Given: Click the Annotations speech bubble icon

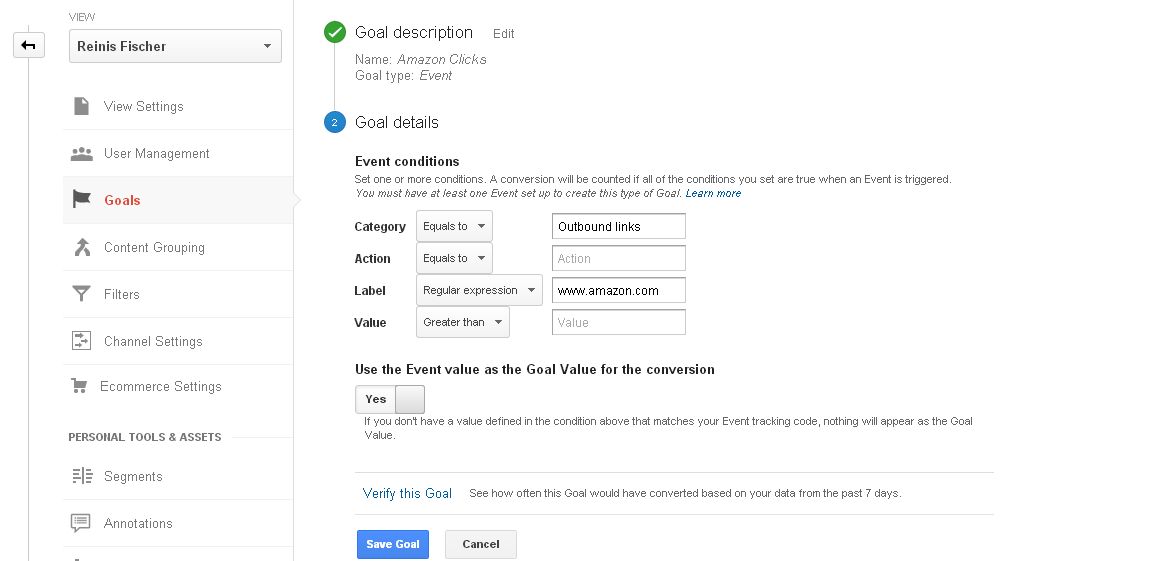Looking at the screenshot, I should pos(81,523).
